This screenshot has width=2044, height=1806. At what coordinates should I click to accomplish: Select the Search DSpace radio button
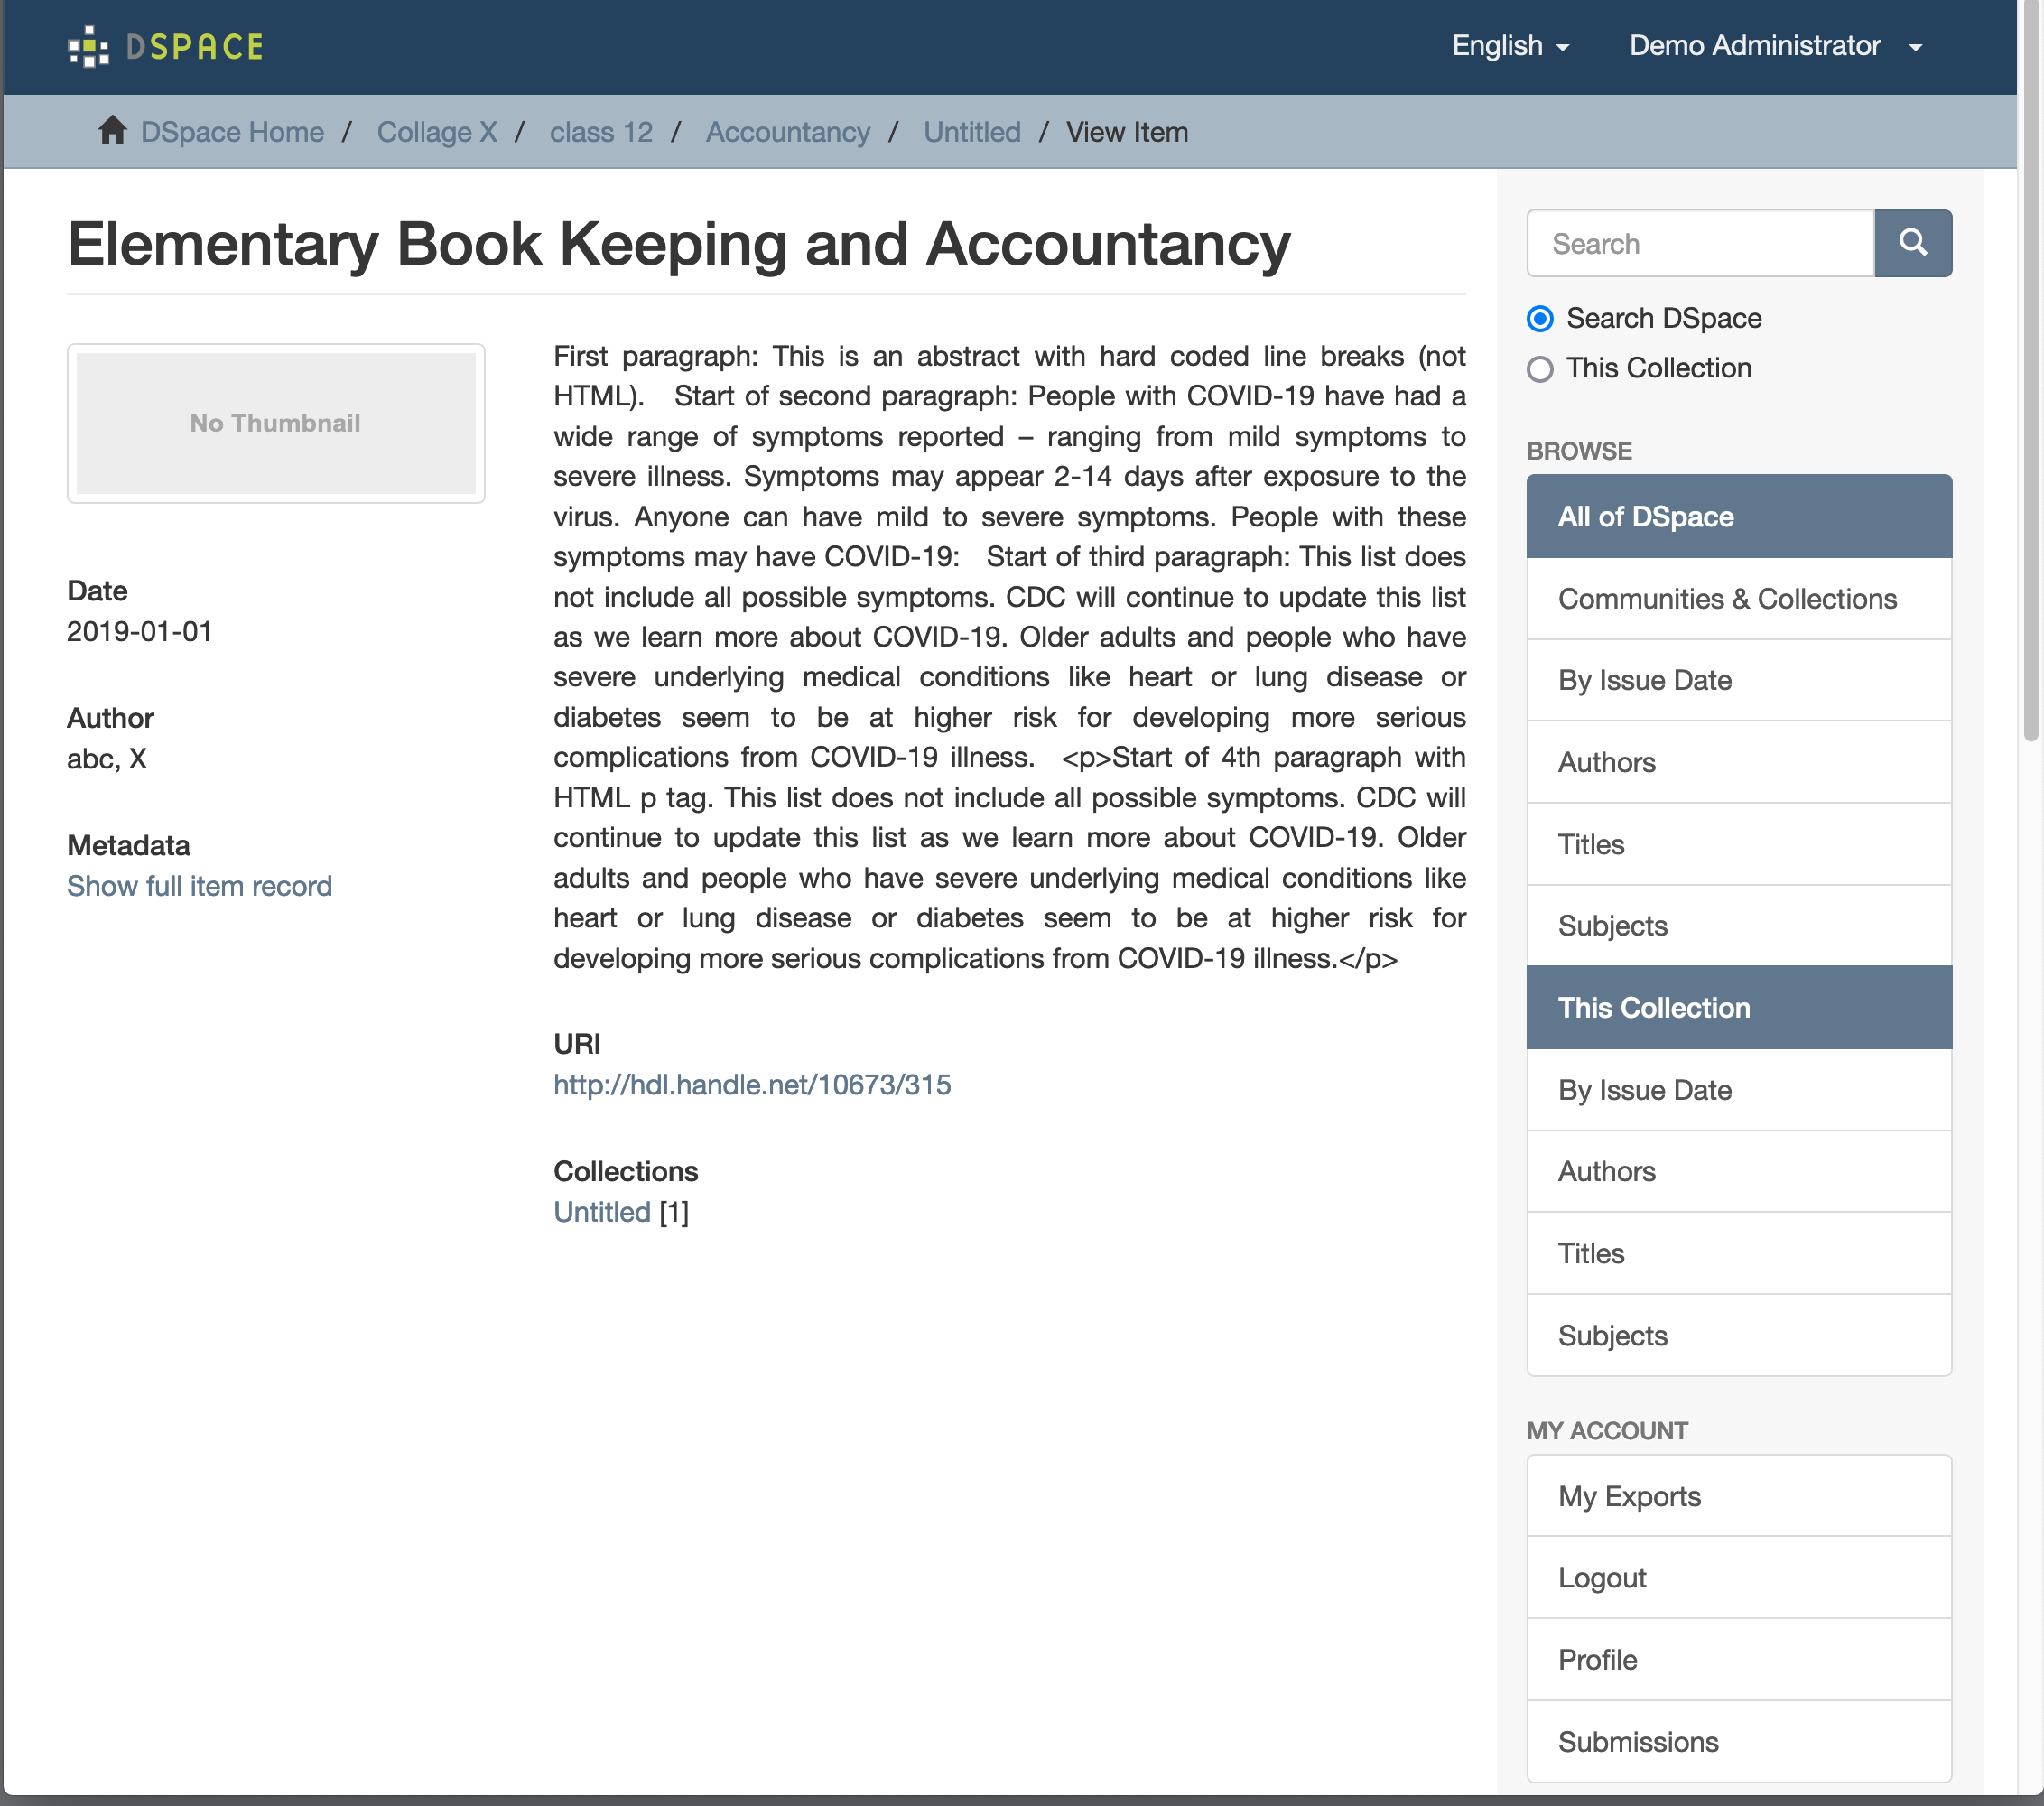(1540, 319)
